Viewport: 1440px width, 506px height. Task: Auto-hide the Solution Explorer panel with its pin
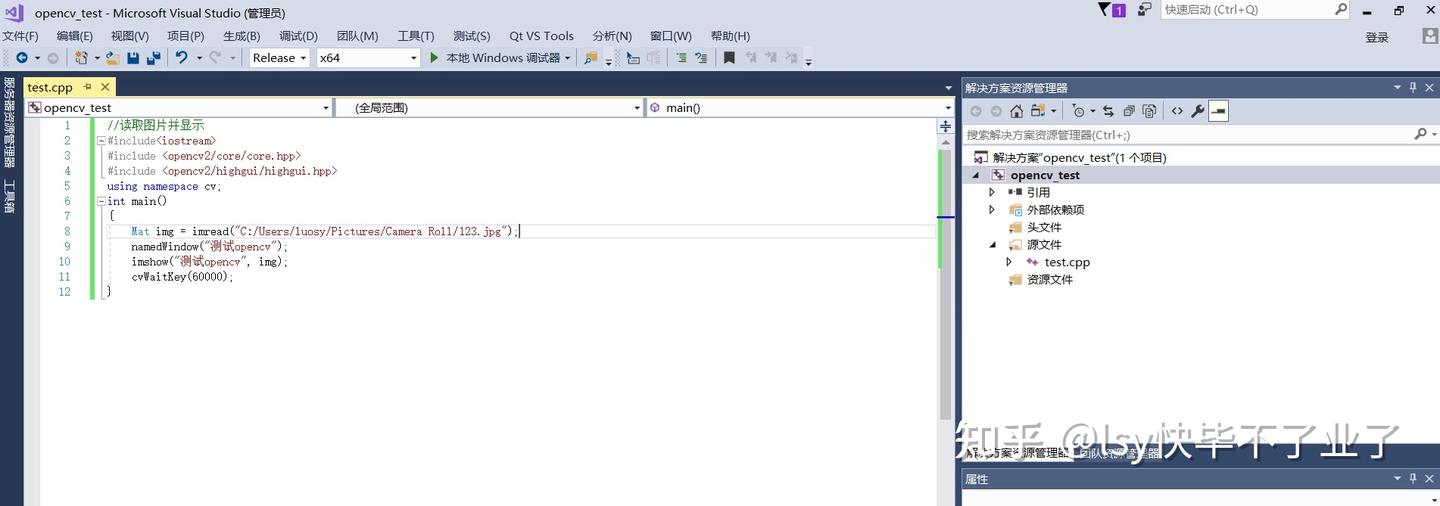click(x=1413, y=87)
